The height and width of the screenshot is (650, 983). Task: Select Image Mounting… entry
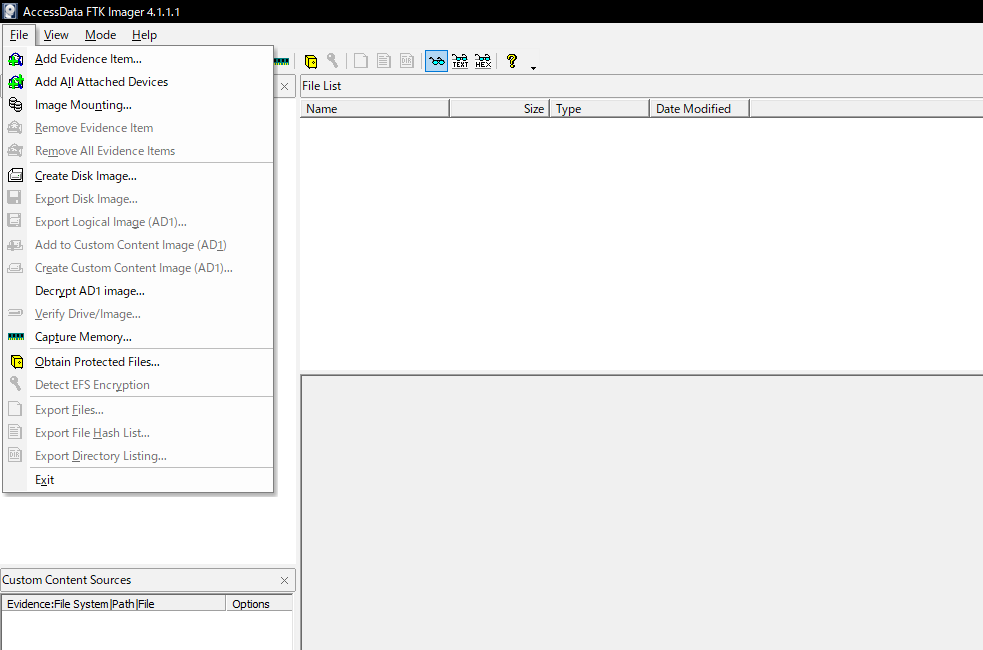point(139,105)
